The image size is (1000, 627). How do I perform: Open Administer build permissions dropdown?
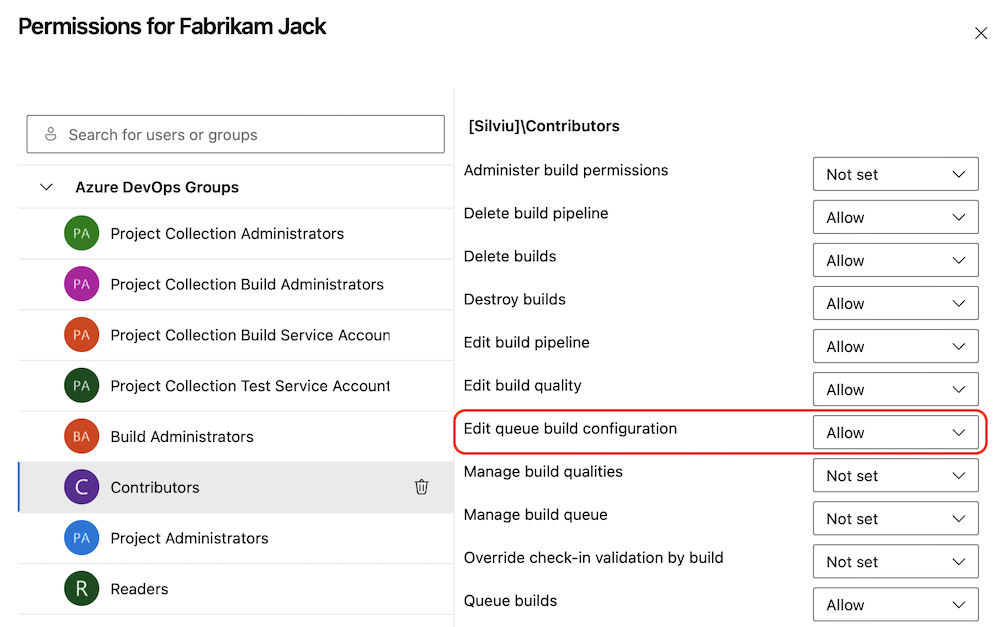895,174
